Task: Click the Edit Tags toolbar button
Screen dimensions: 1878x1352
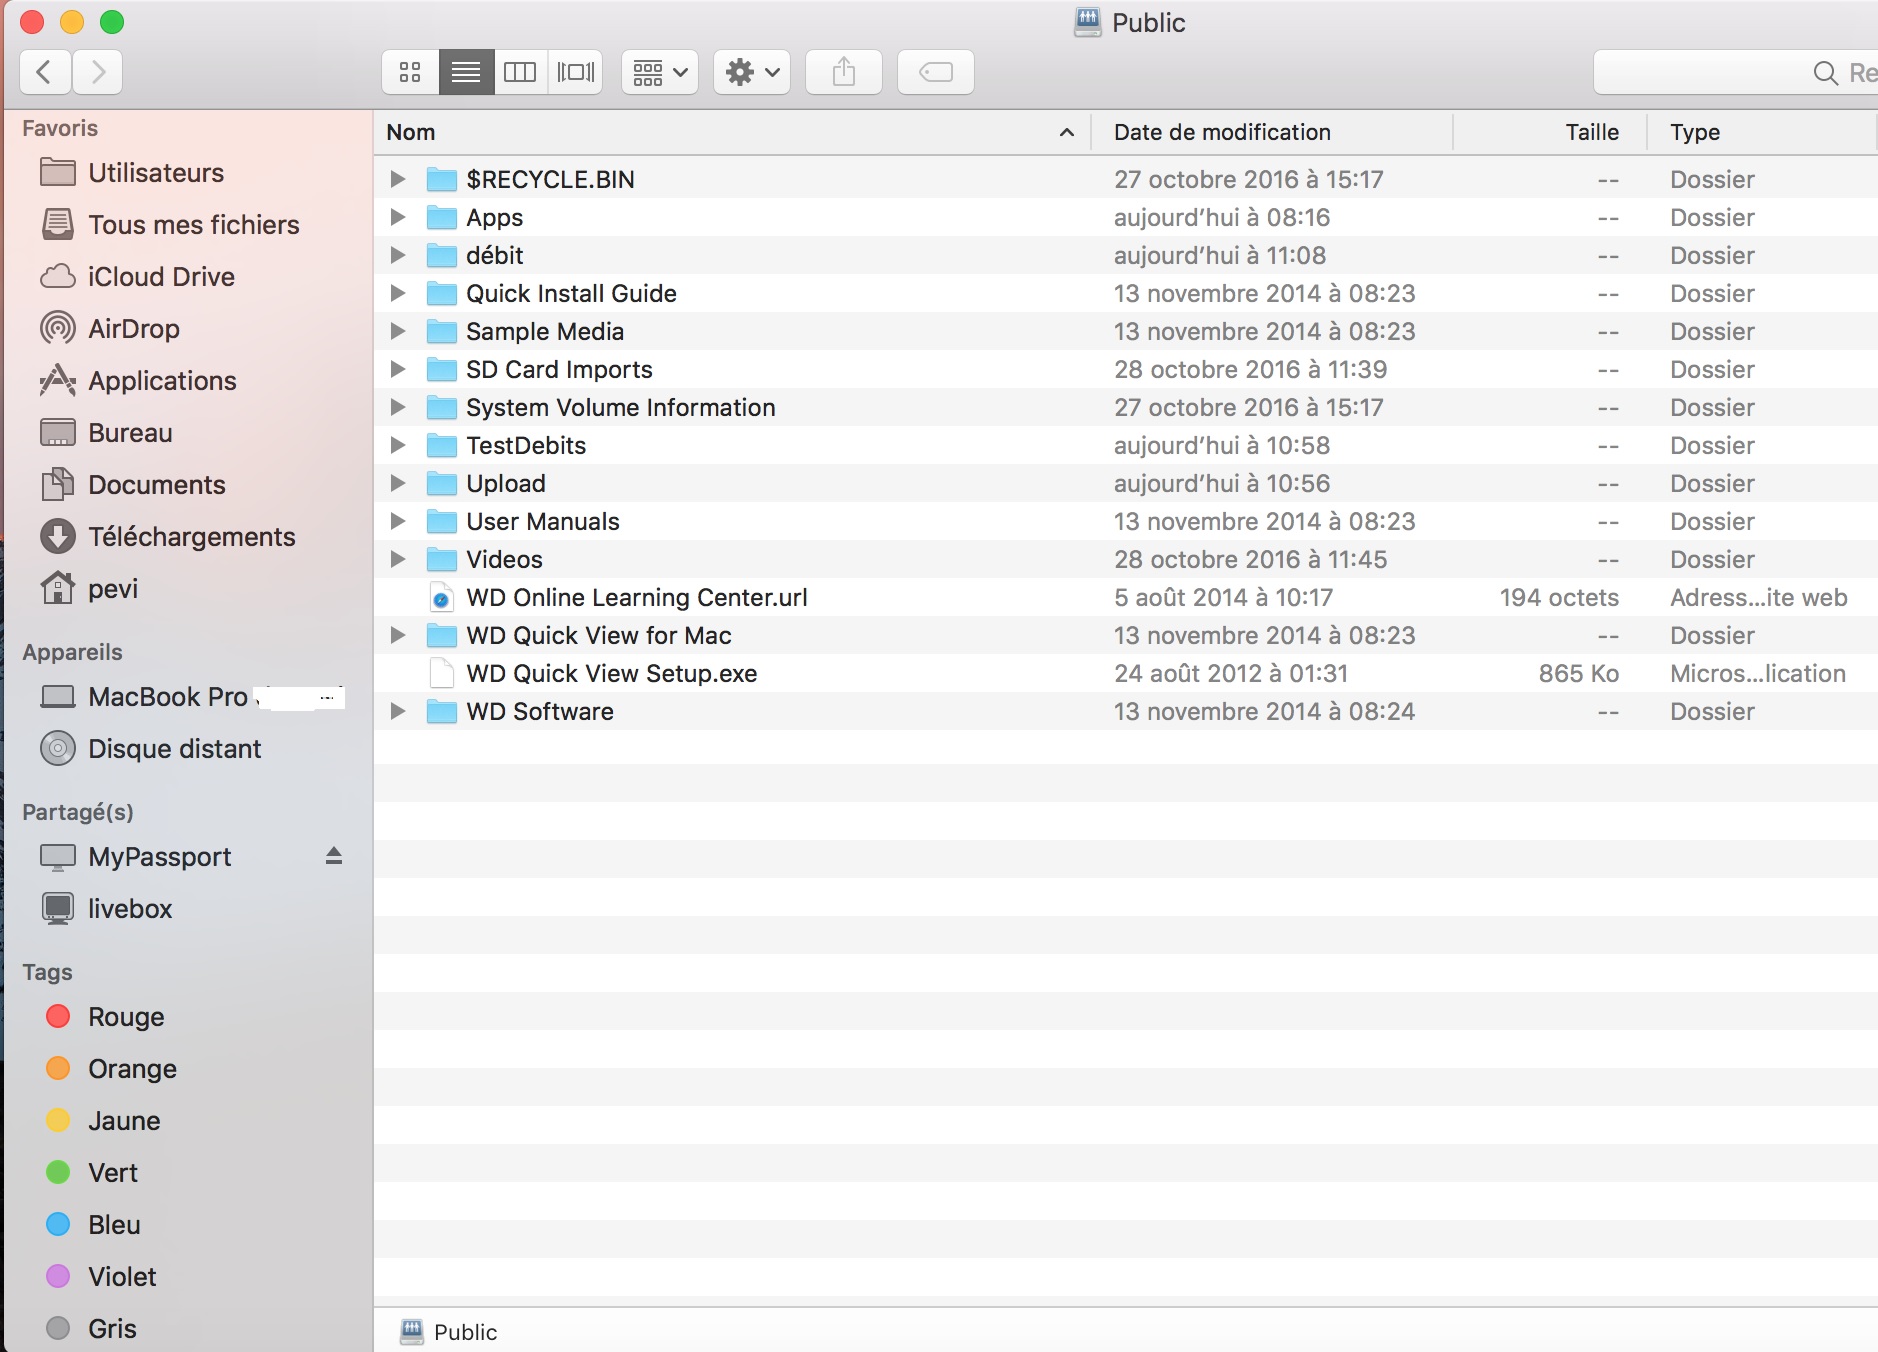Action: 935,72
